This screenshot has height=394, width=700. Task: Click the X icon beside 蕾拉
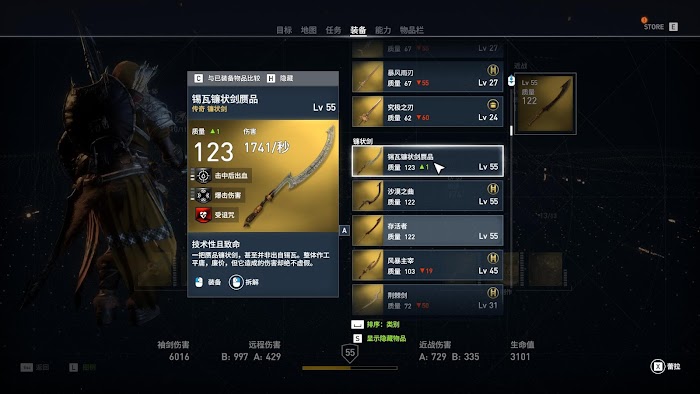(x=658, y=366)
